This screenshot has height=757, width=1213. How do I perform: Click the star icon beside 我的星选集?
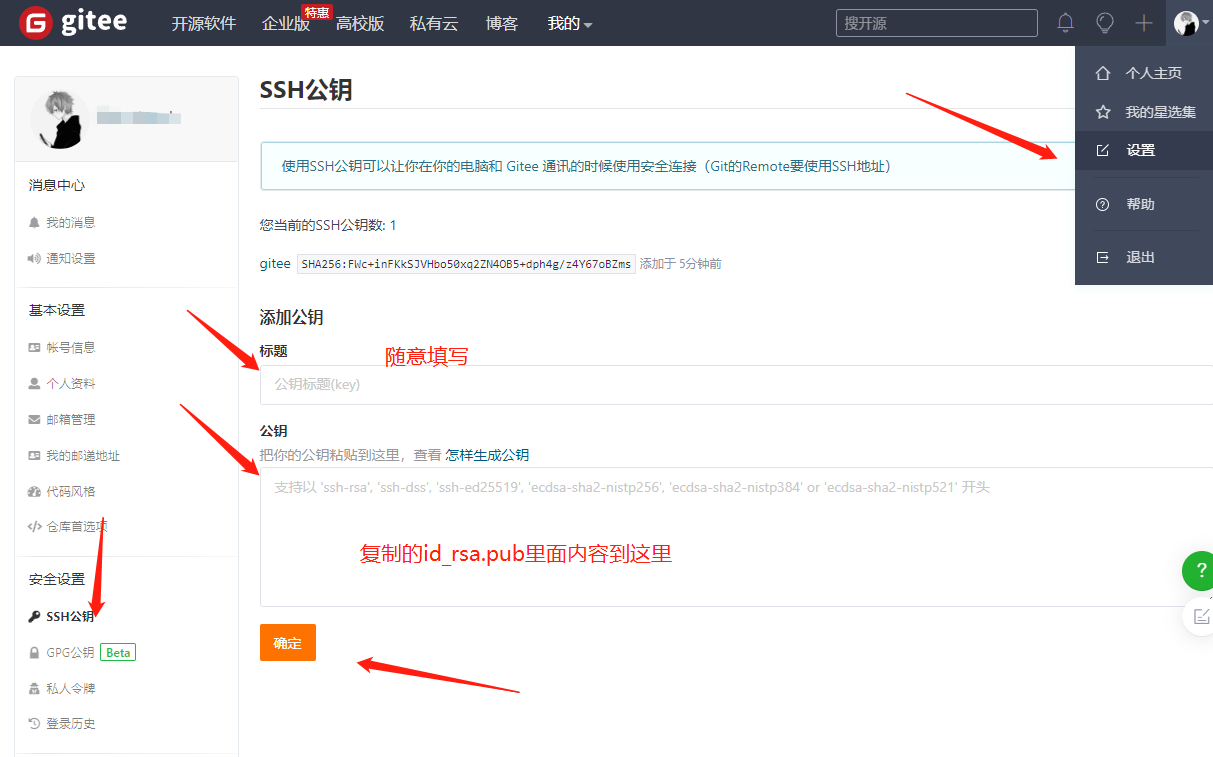(x=1103, y=112)
